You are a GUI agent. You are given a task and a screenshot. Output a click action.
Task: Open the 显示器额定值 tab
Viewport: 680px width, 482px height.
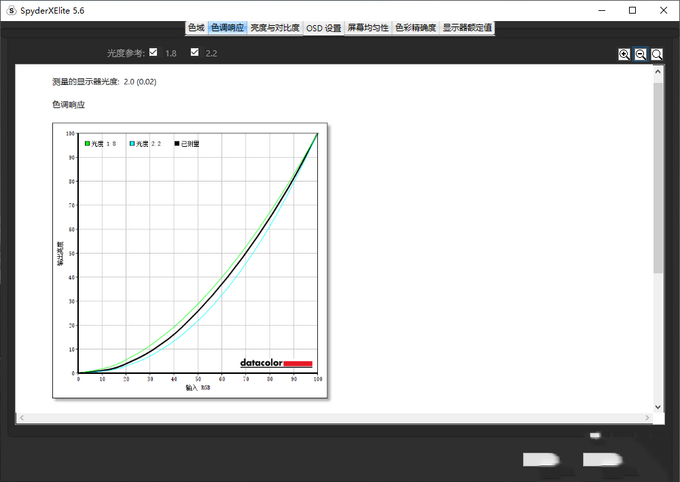pos(467,28)
